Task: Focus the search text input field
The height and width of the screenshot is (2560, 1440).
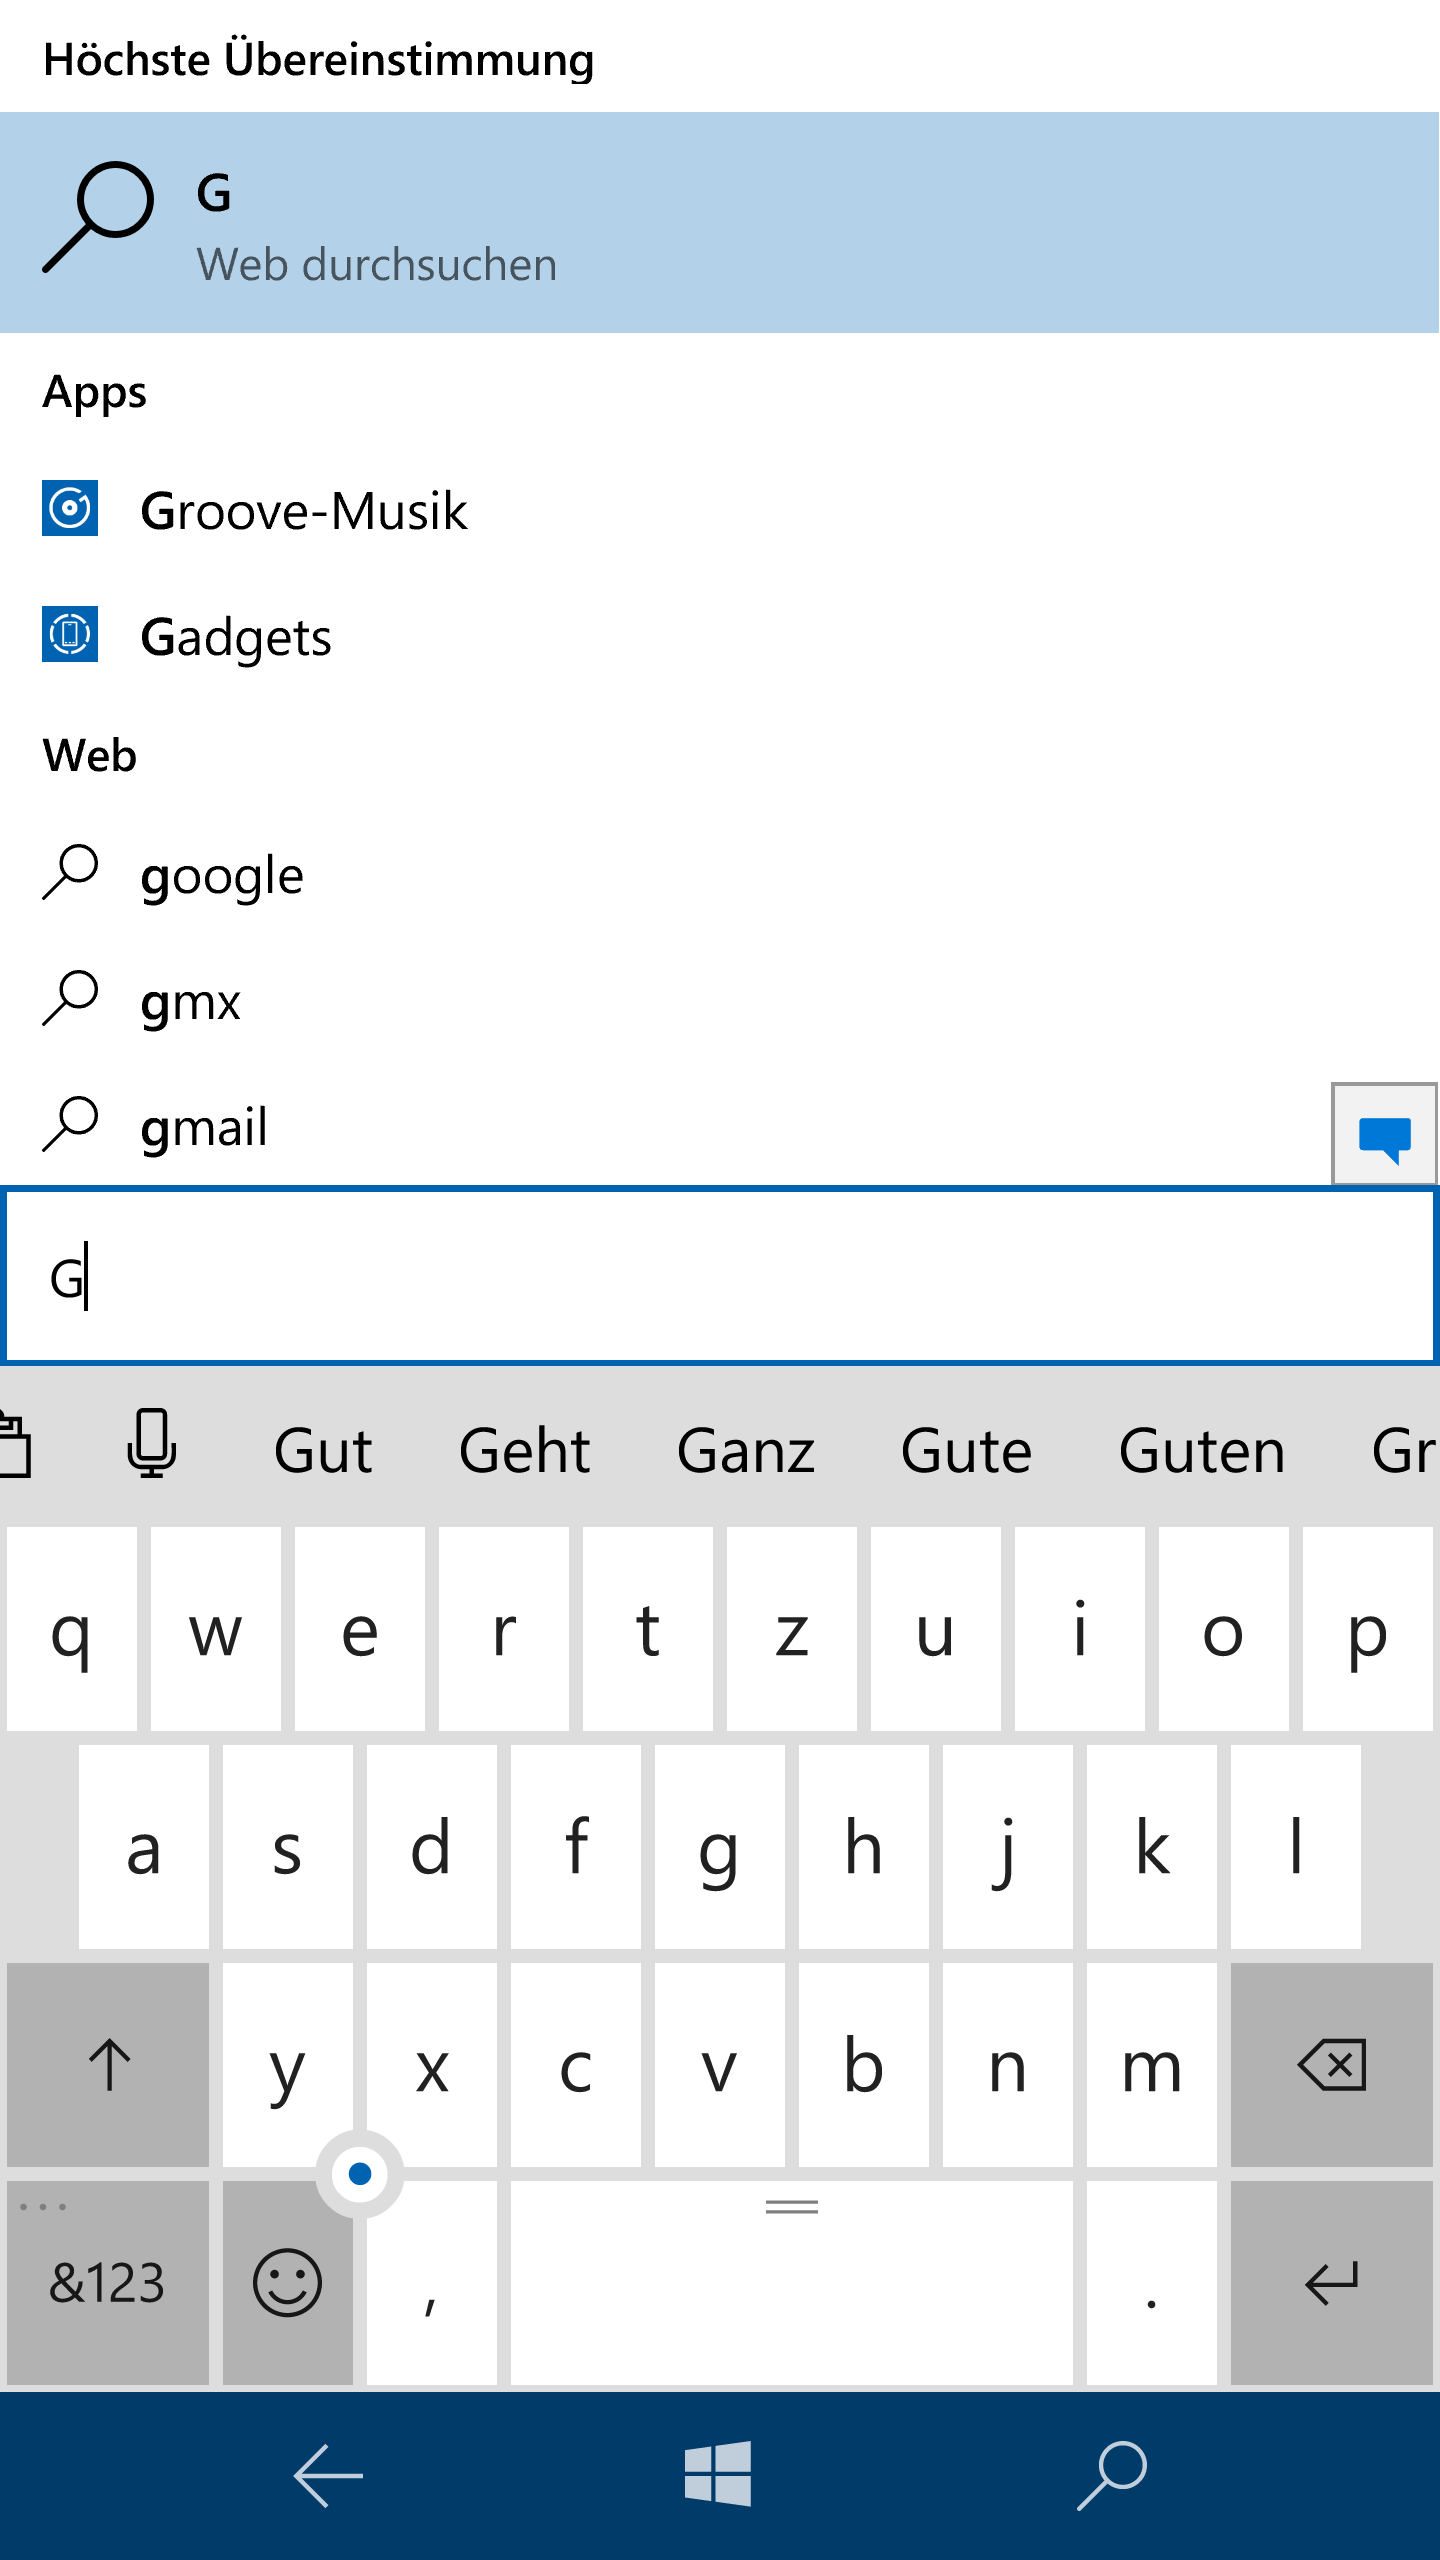Action: click(720, 1276)
